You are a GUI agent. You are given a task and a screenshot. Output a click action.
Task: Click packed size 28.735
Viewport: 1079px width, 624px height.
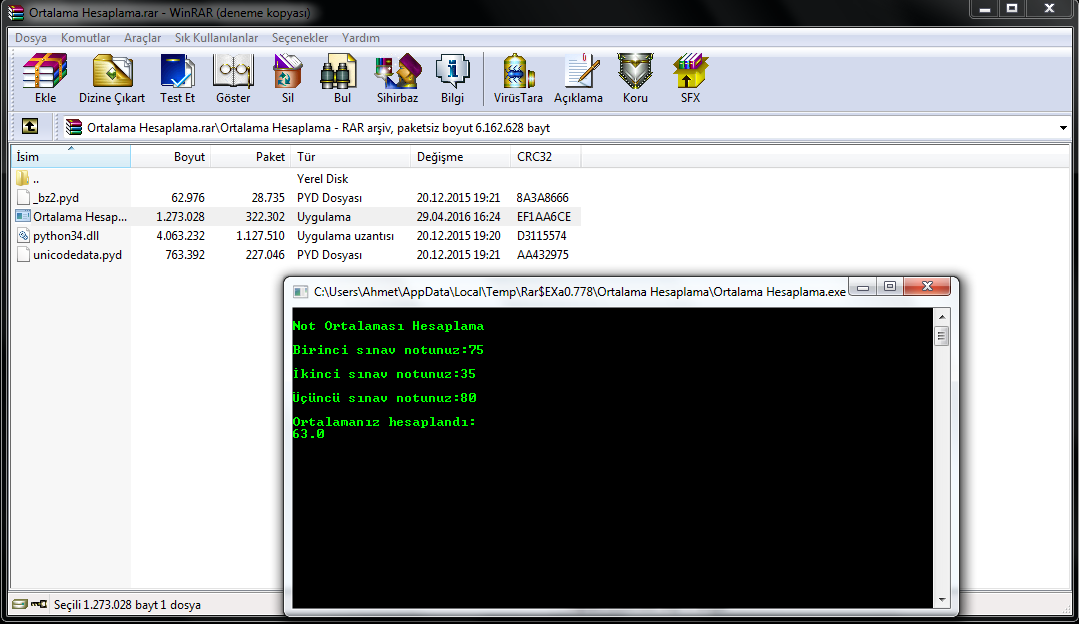tap(268, 197)
